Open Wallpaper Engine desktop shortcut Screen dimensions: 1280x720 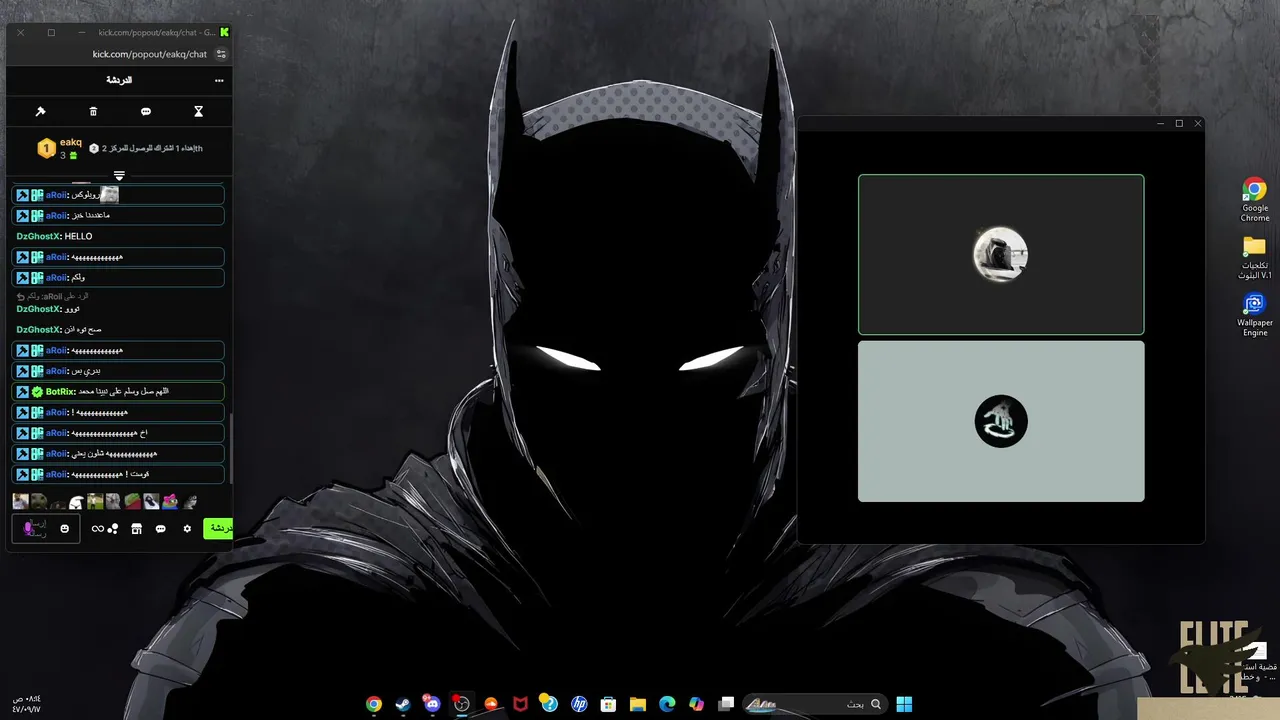tap(1255, 315)
